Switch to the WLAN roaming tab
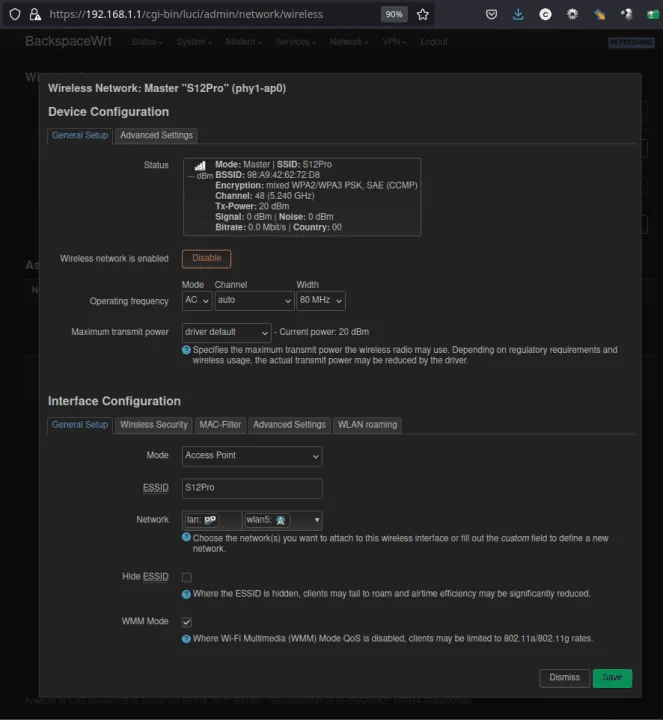The image size is (663, 720). point(367,425)
